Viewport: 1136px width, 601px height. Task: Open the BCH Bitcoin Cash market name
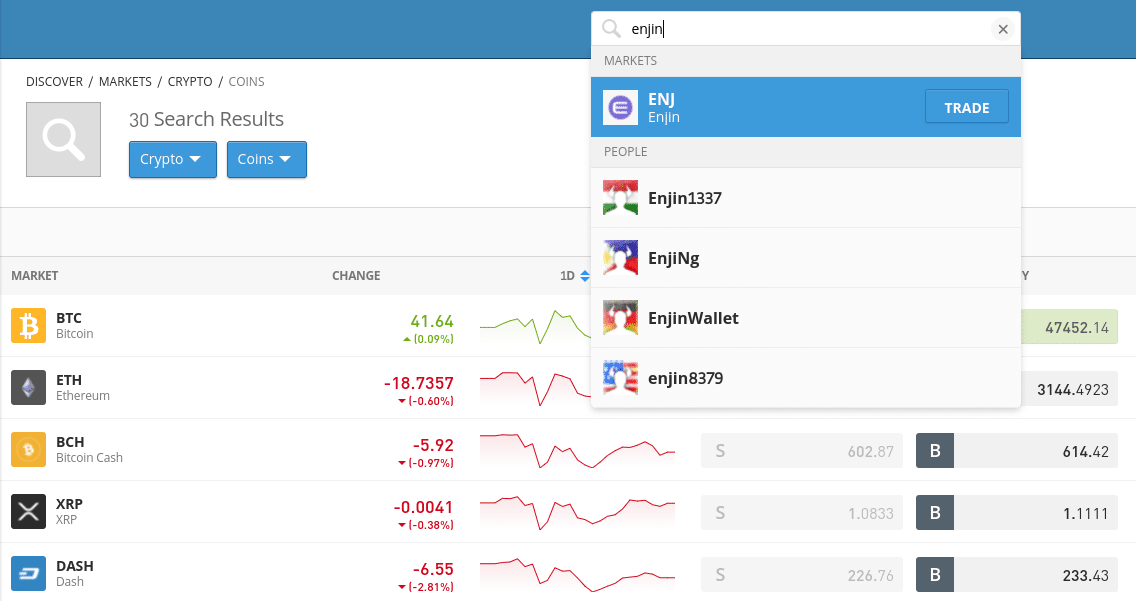[x=89, y=450]
